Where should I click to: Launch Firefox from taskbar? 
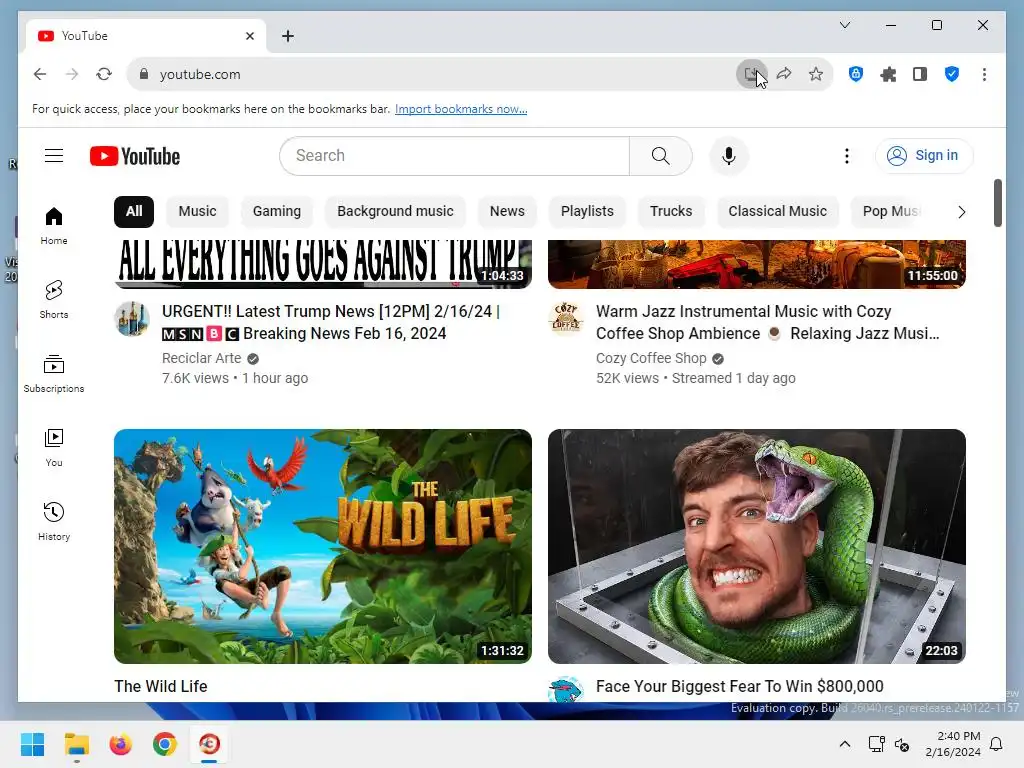[x=121, y=744]
